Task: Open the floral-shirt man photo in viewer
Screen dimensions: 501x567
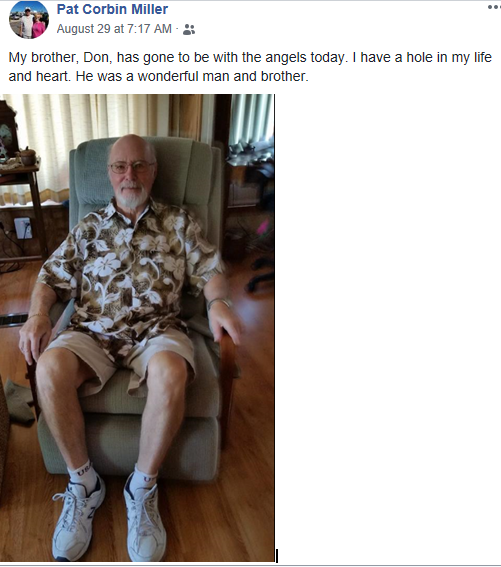Action: coord(137,328)
